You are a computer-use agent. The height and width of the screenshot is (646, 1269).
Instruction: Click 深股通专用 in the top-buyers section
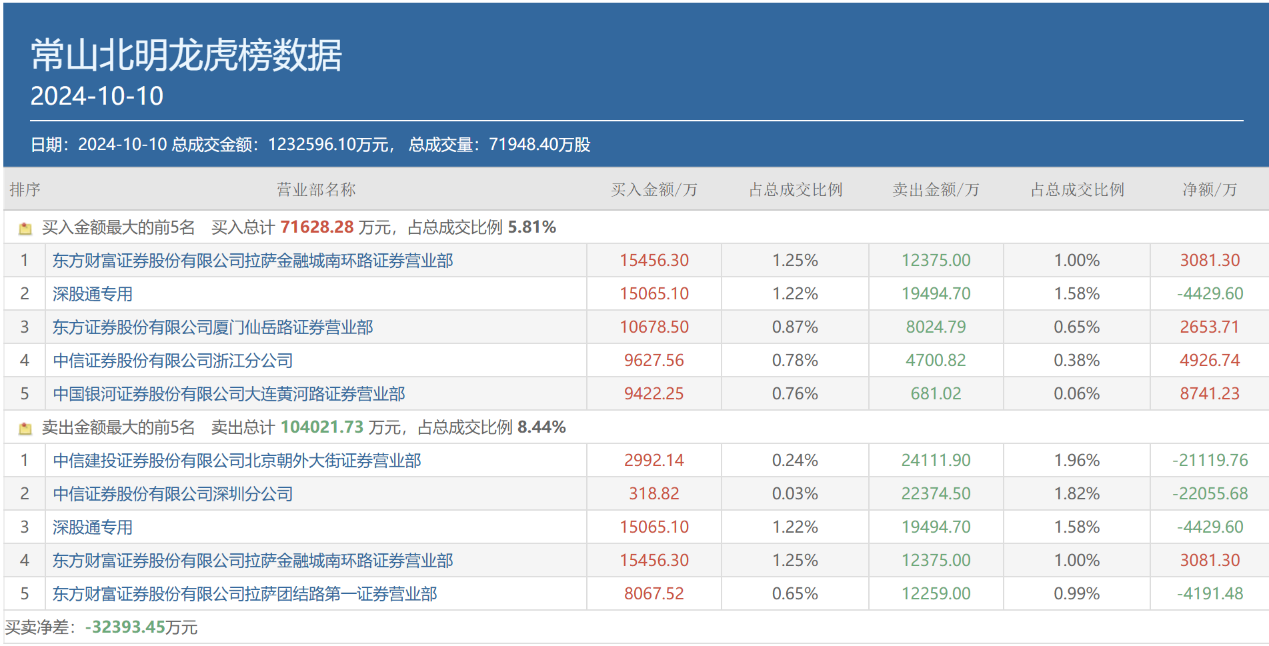coord(92,294)
